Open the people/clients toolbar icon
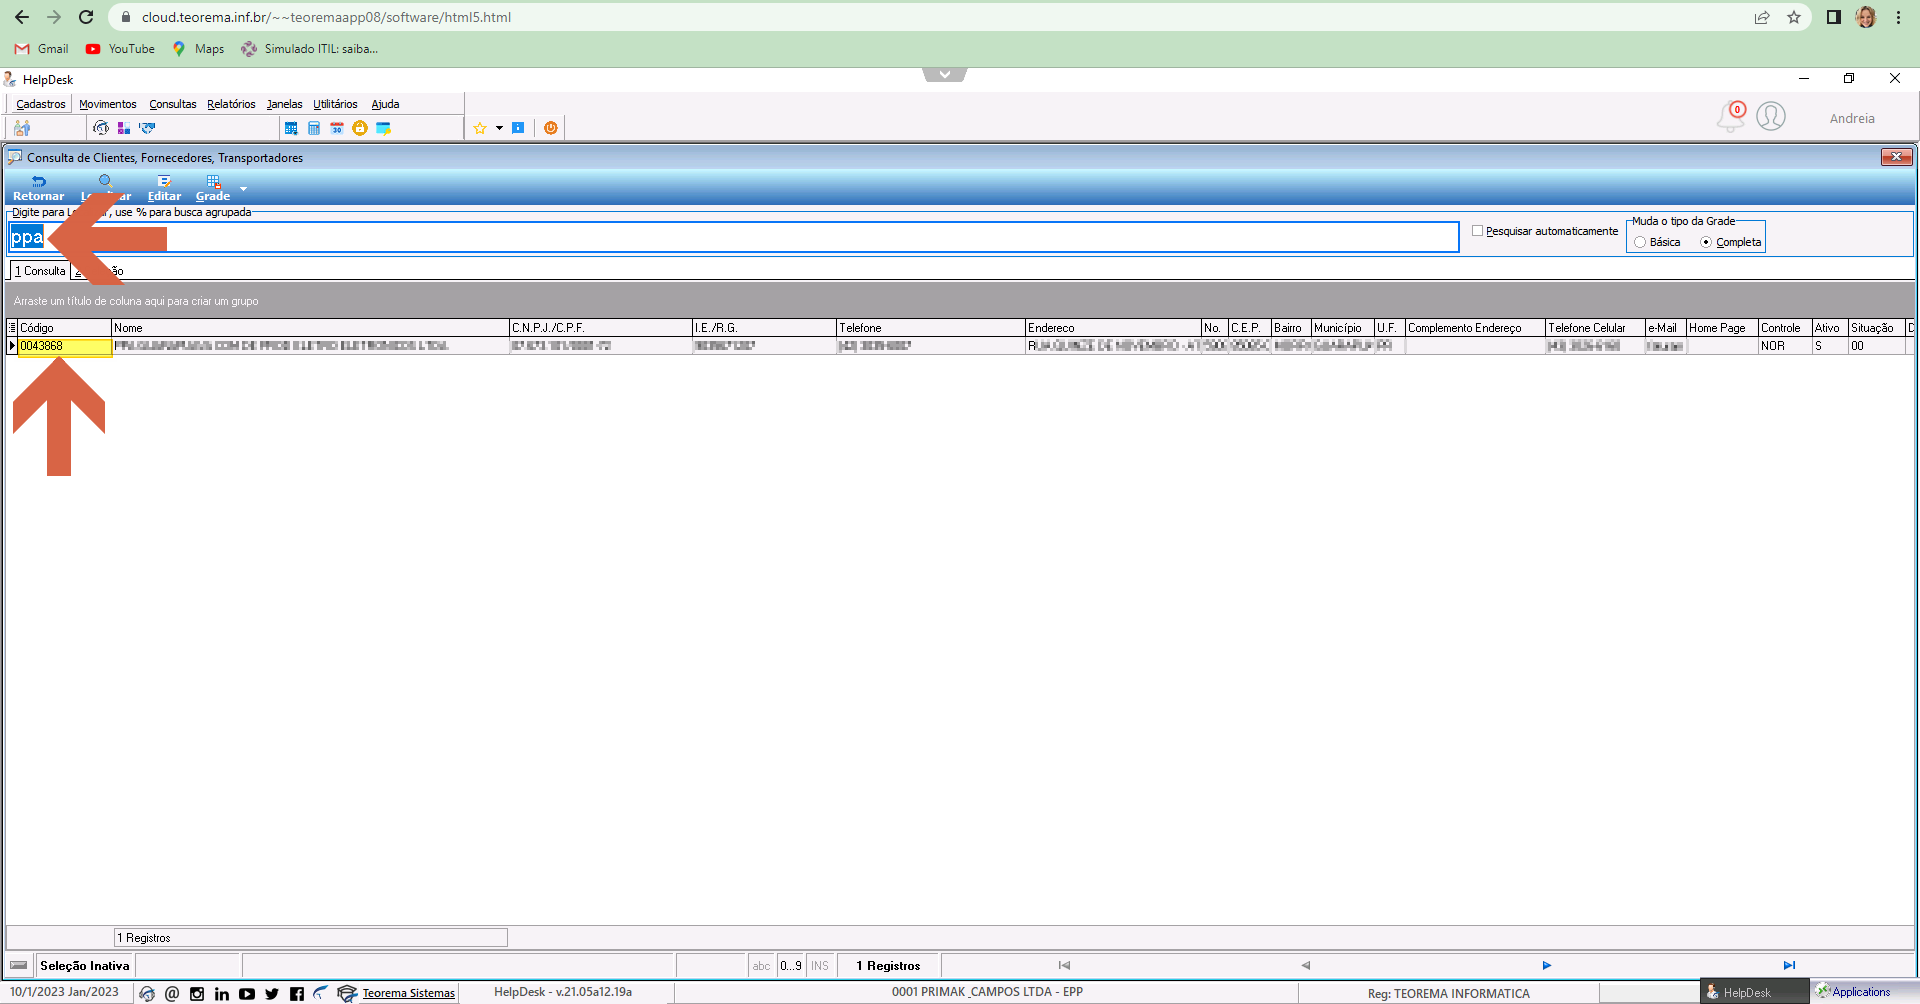This screenshot has height=1004, width=1920. coord(22,128)
